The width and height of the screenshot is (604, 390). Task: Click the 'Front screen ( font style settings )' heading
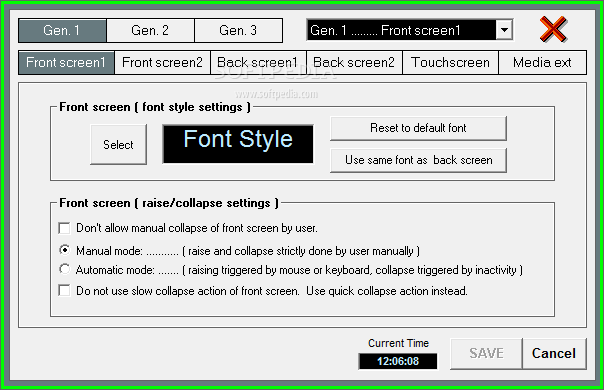(x=155, y=107)
